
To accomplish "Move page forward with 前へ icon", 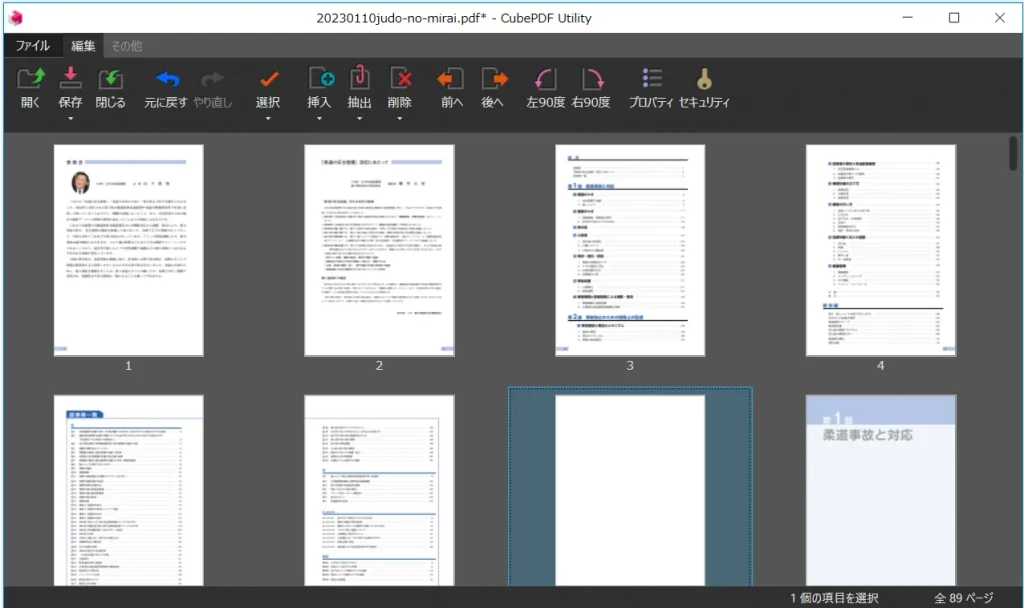I will [452, 80].
